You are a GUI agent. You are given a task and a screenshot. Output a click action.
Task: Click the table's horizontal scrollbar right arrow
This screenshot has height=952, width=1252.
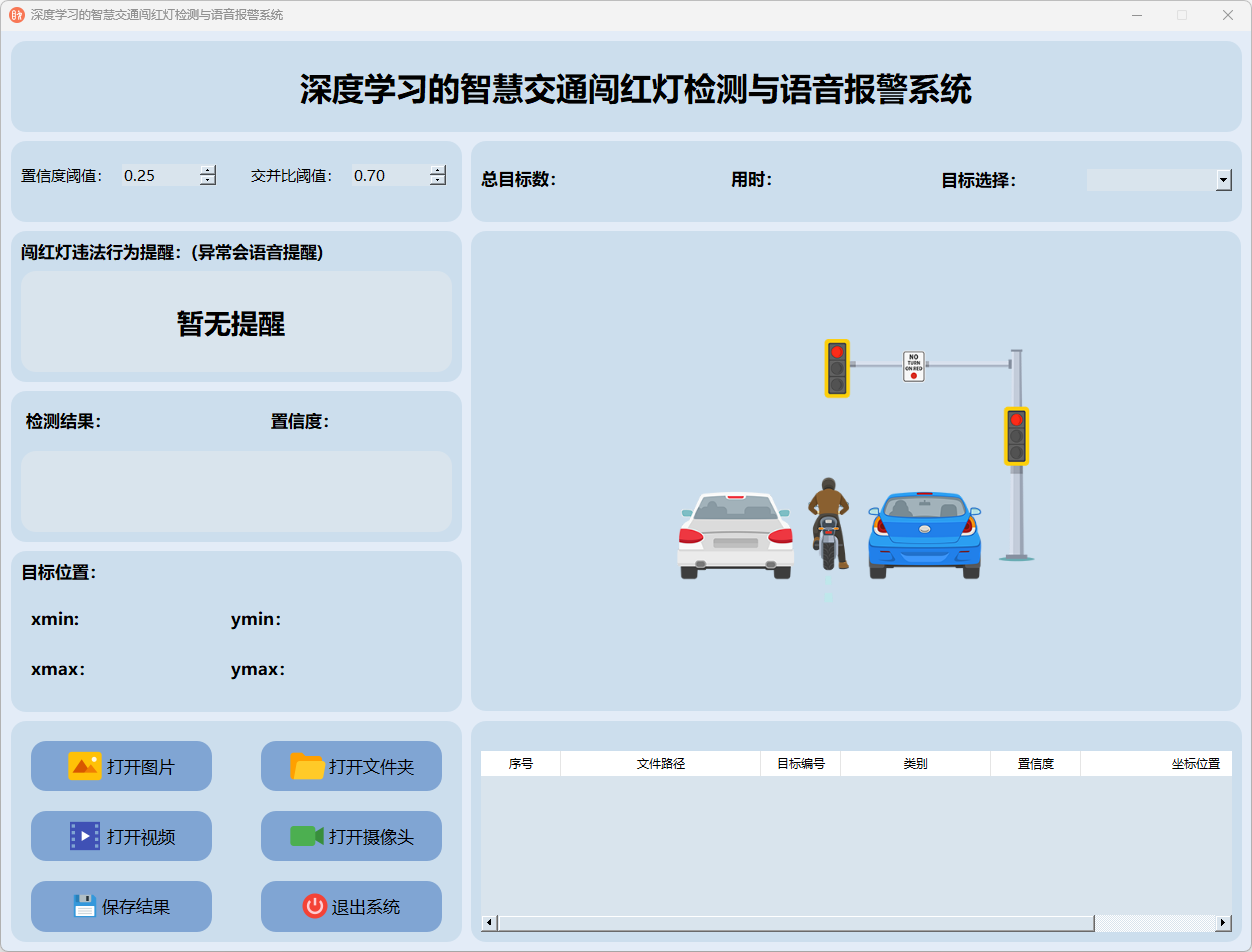click(x=1223, y=923)
